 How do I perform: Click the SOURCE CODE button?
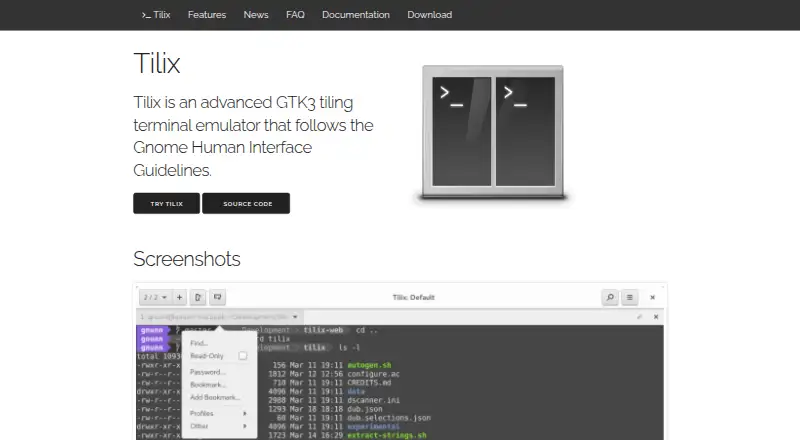pos(246,203)
